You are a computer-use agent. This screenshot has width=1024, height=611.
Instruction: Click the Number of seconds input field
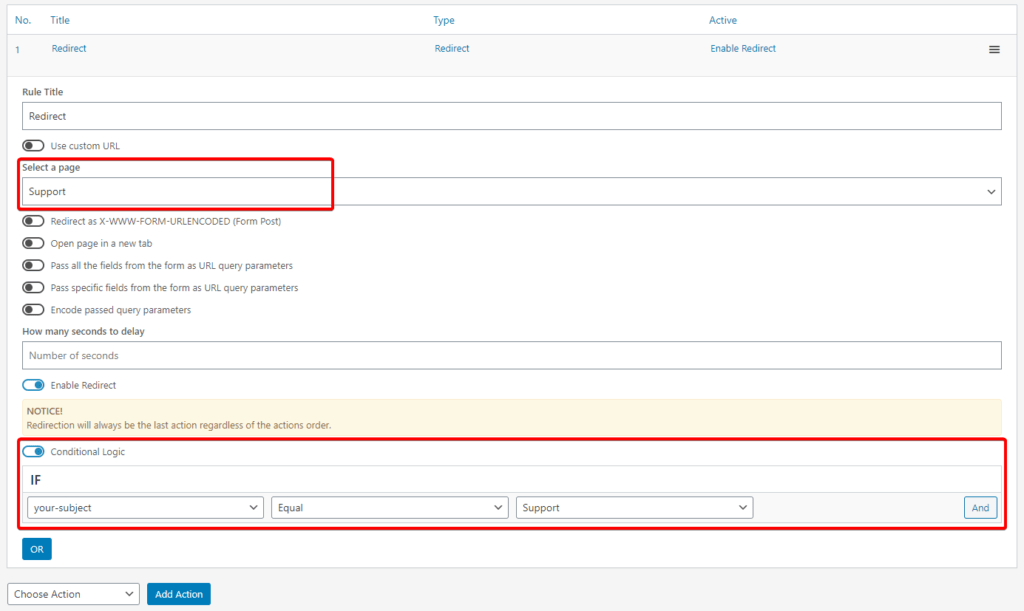(512, 355)
